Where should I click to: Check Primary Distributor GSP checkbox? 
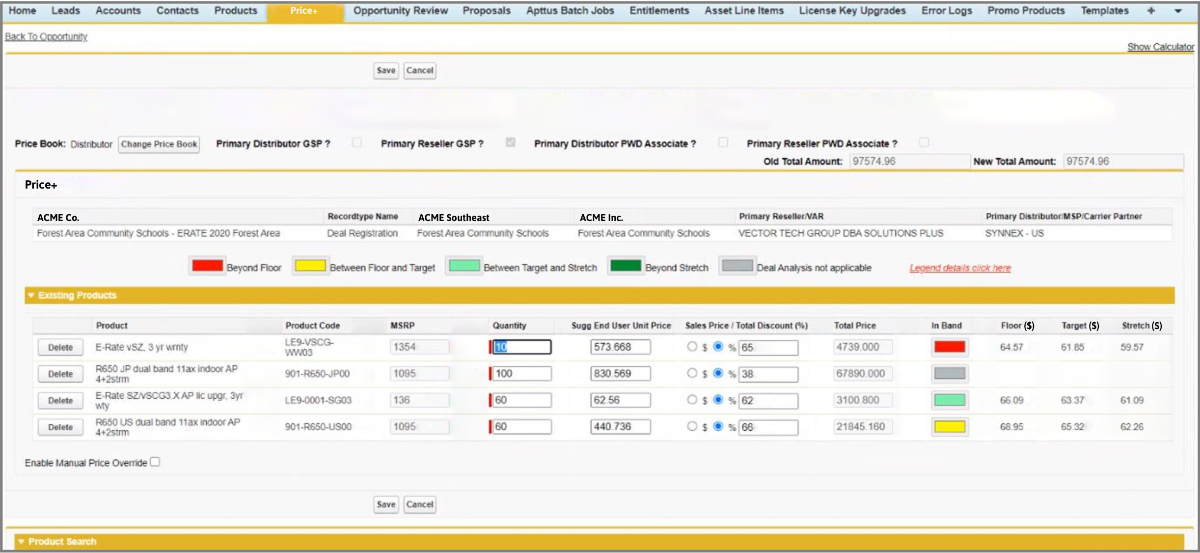pos(357,143)
